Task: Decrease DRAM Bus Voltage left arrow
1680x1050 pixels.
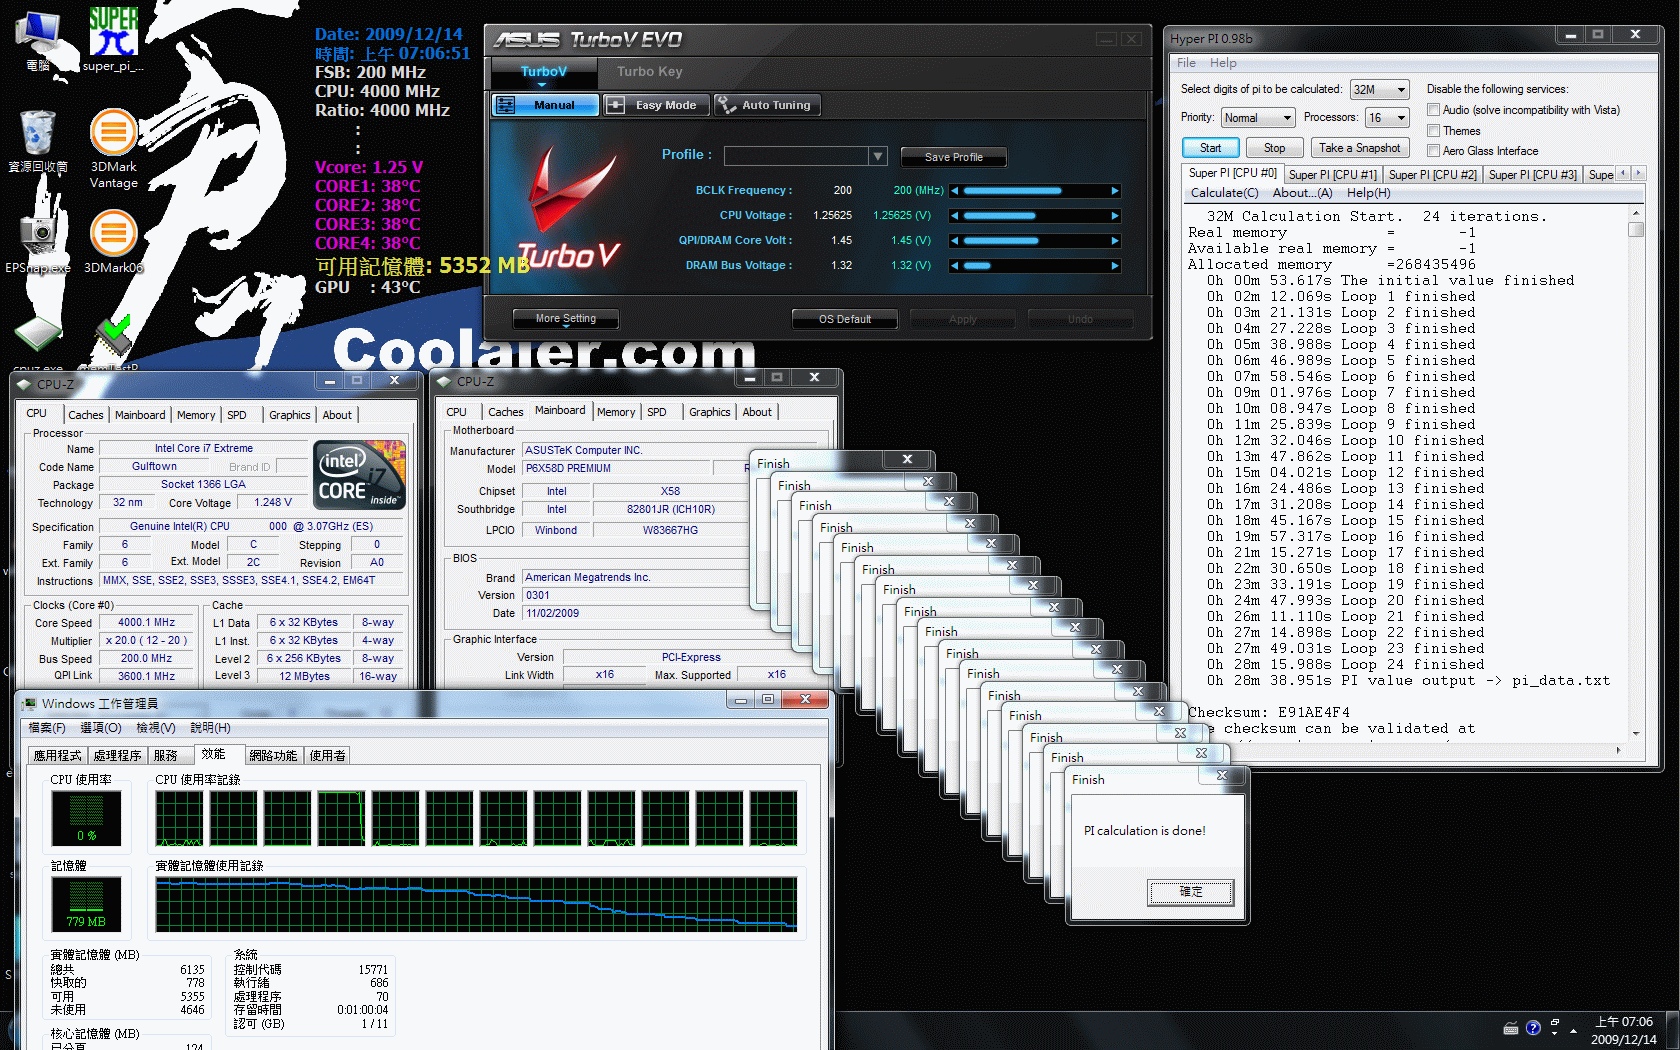Action: point(954,266)
